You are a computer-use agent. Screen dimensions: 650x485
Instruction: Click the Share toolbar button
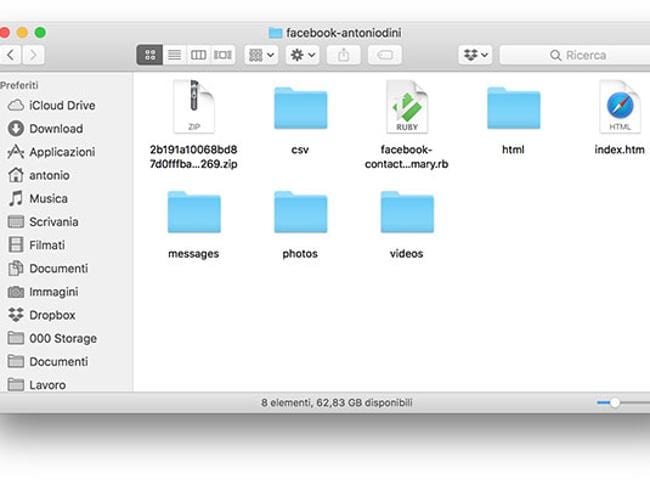(343, 55)
